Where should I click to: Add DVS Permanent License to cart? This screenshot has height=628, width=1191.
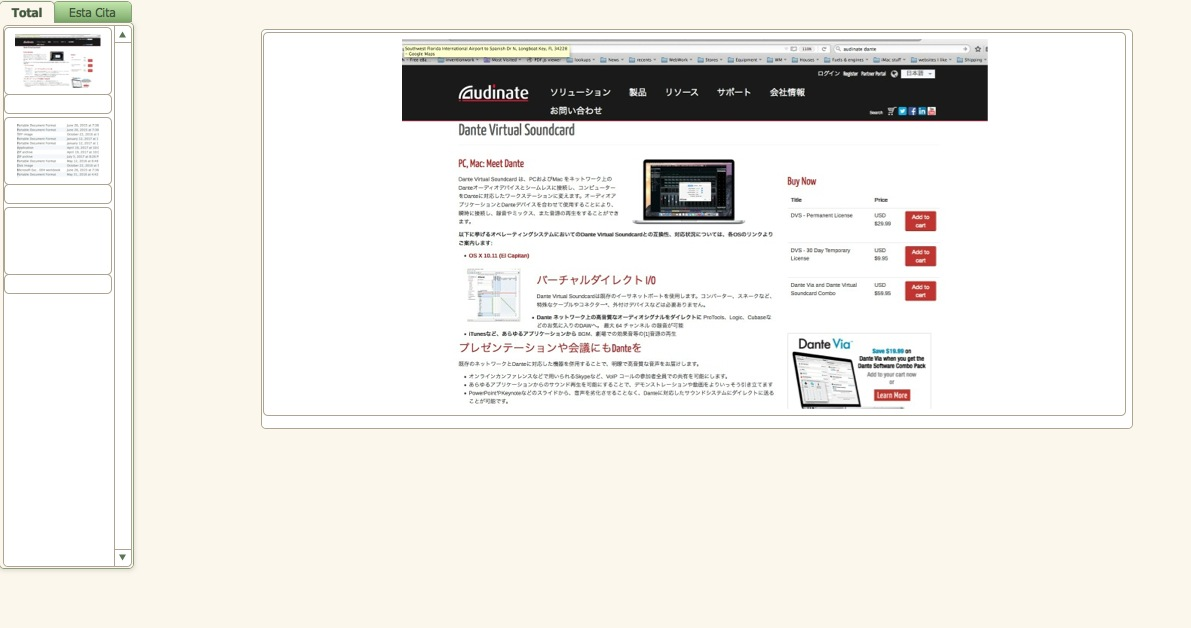(x=920, y=221)
